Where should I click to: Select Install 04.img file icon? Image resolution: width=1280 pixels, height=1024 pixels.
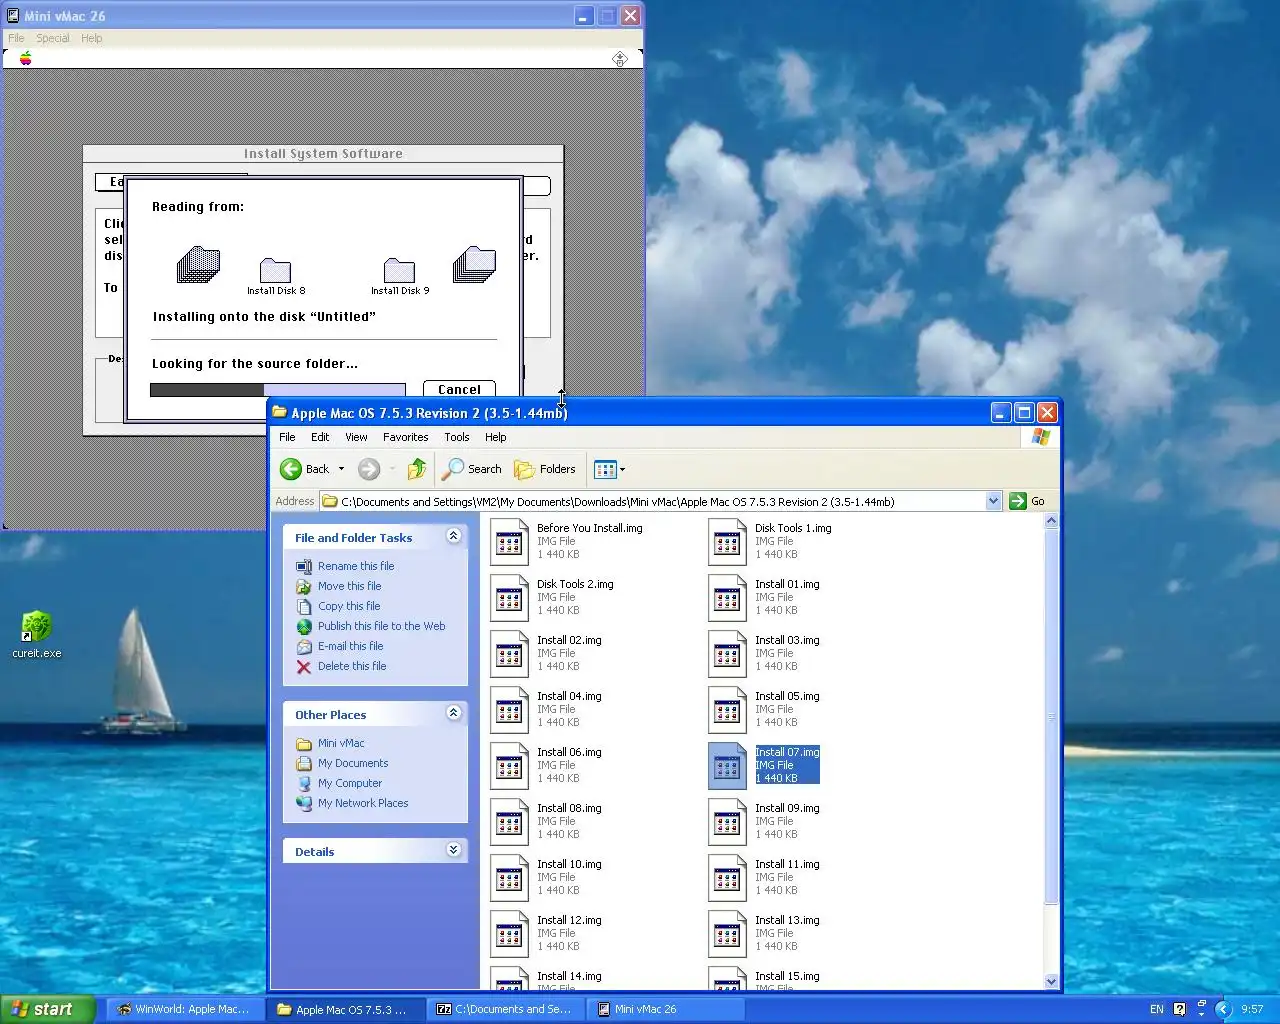point(509,709)
